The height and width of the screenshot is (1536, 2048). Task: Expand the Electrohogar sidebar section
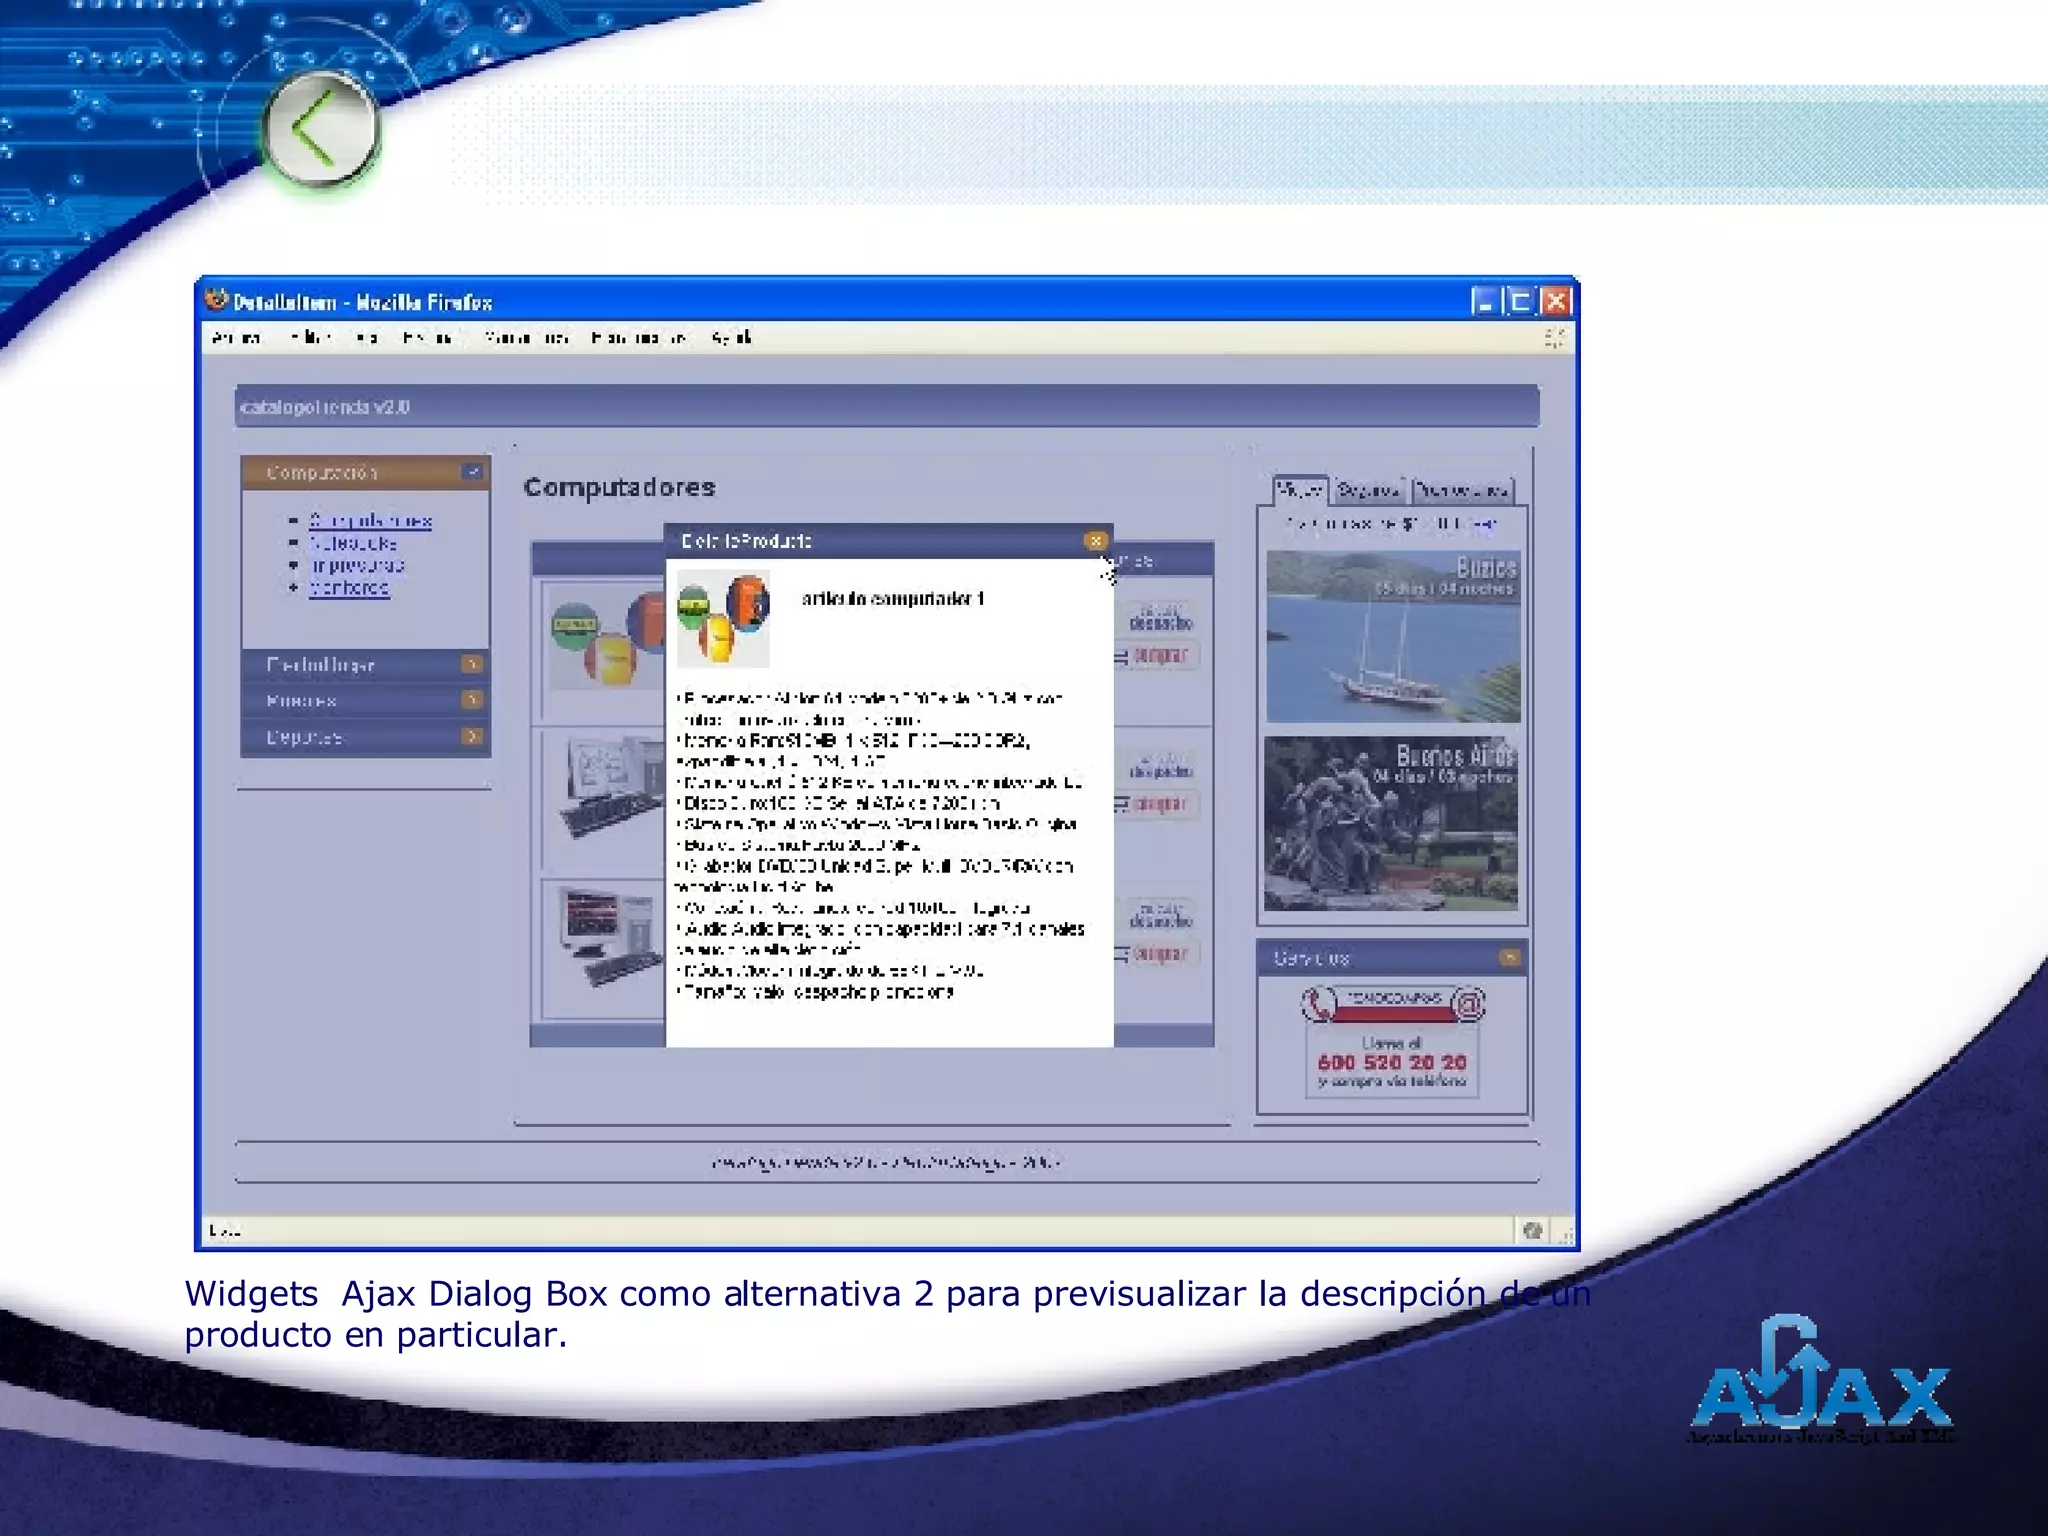[472, 664]
